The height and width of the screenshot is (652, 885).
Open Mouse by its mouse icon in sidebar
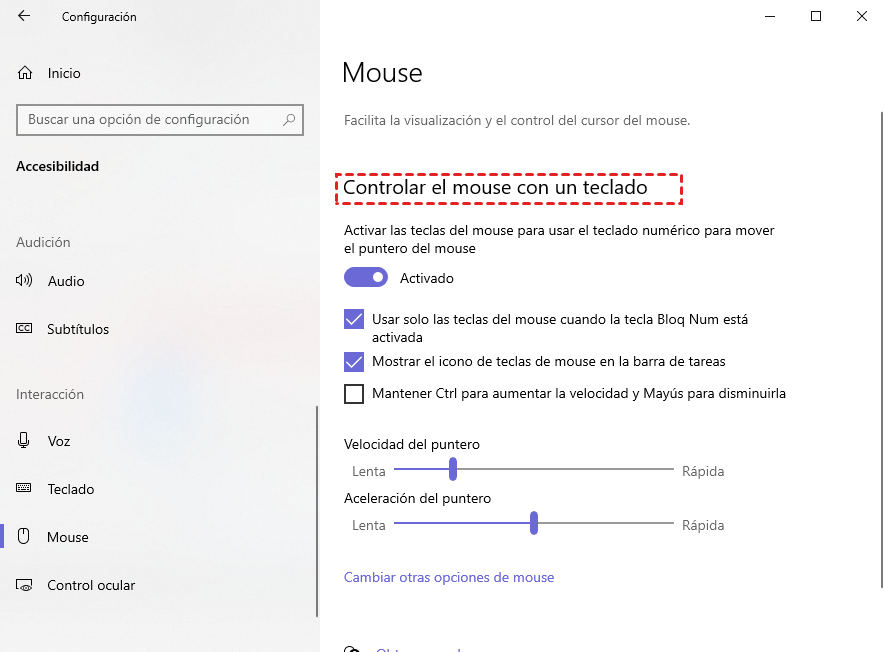23,536
